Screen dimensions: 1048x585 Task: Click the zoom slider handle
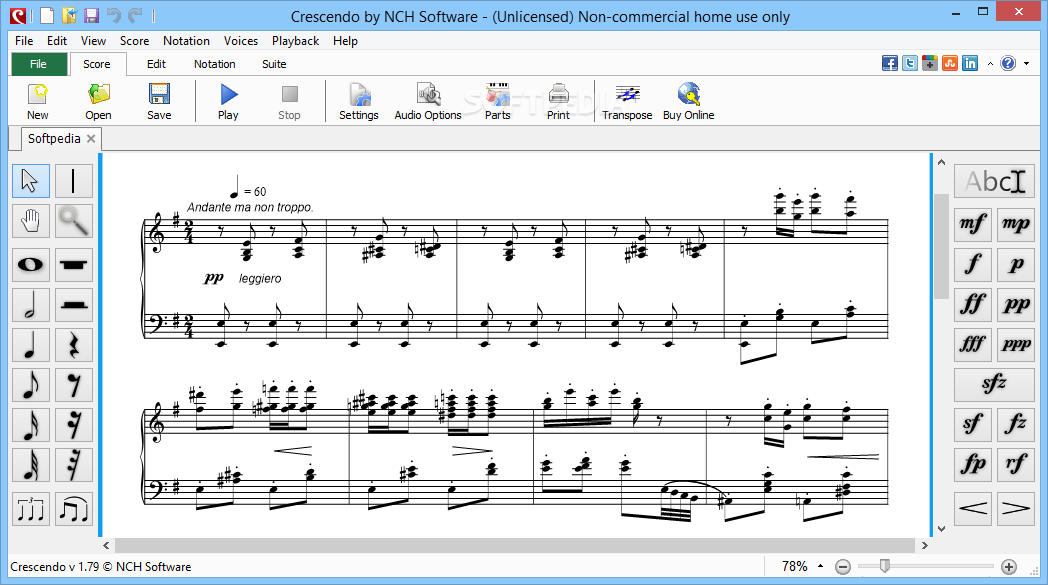pos(885,566)
